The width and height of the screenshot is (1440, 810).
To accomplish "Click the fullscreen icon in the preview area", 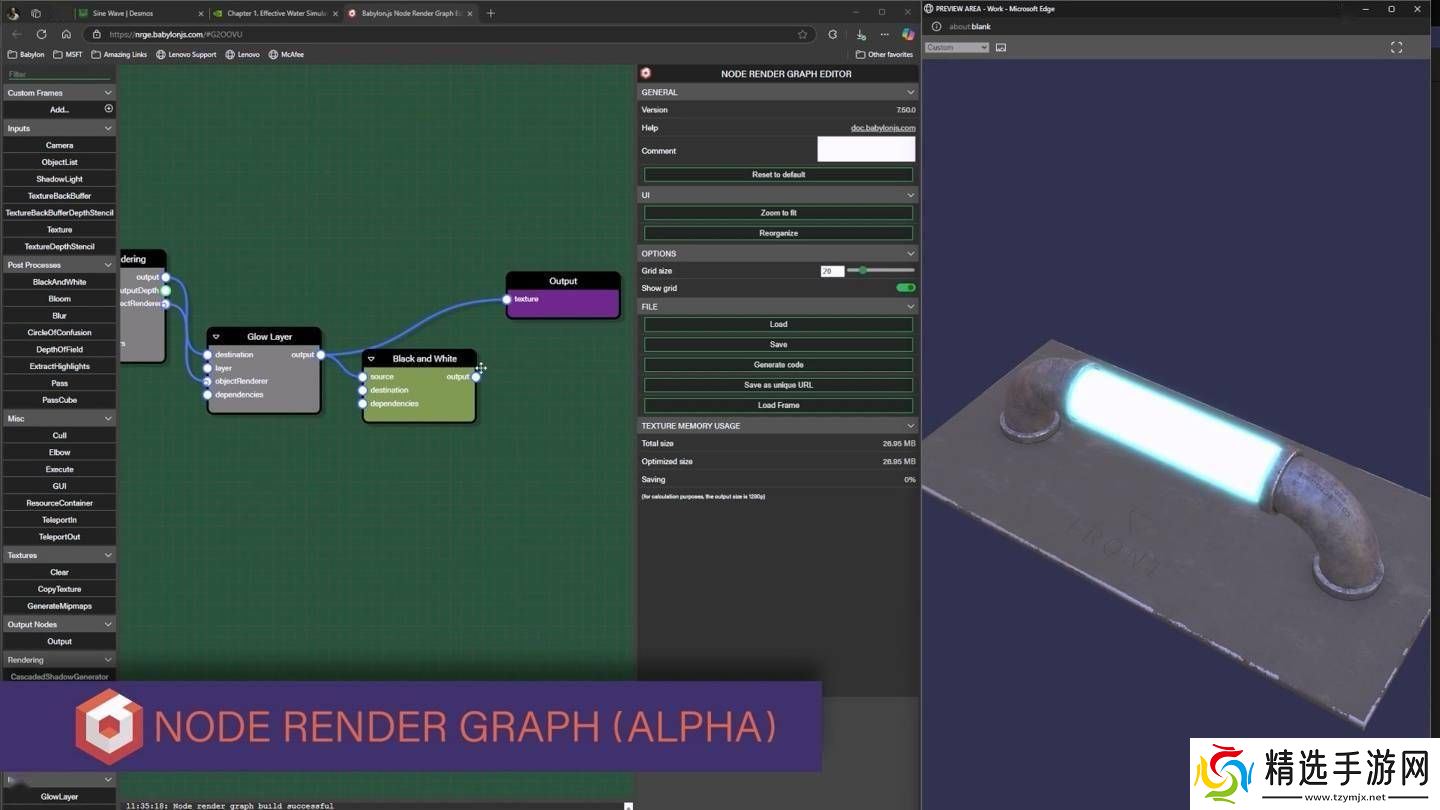I will tap(1396, 47).
